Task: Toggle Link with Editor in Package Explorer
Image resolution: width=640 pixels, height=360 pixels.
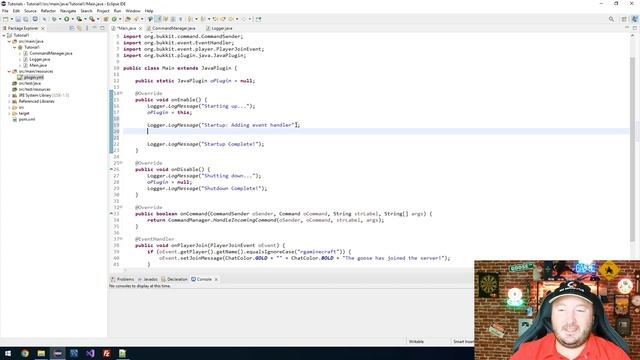Action: pyautogui.click(x=79, y=28)
